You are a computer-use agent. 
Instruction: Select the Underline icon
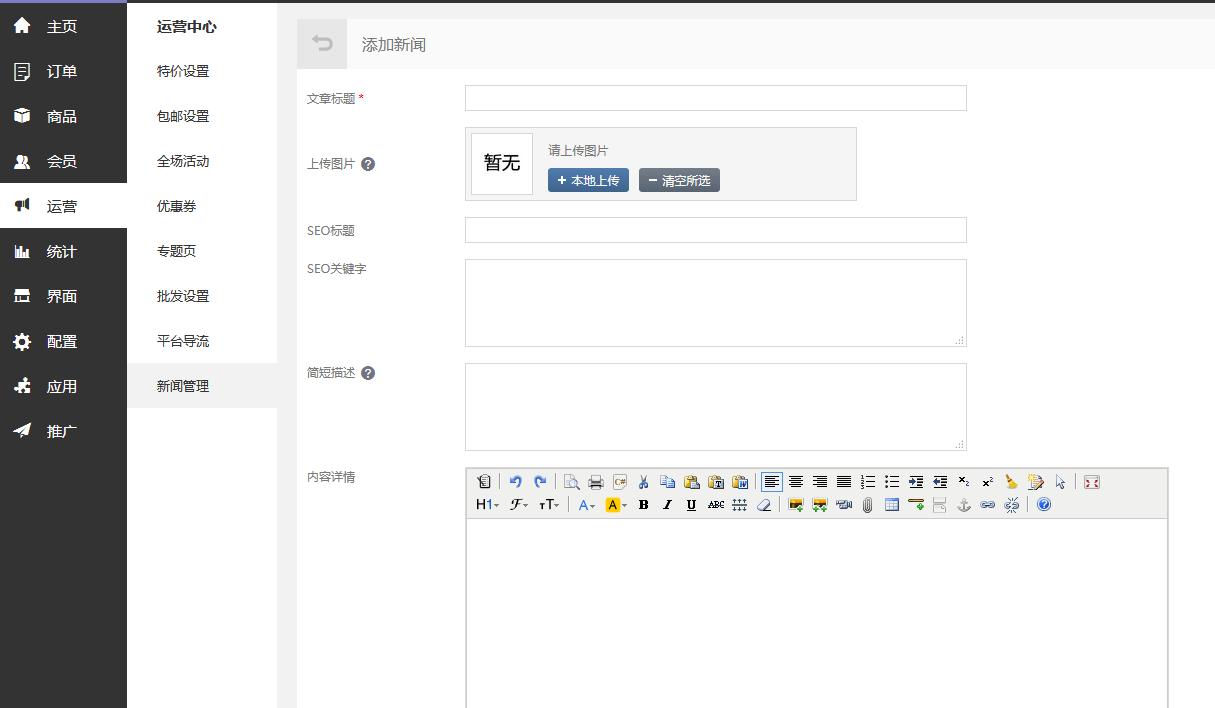point(691,505)
